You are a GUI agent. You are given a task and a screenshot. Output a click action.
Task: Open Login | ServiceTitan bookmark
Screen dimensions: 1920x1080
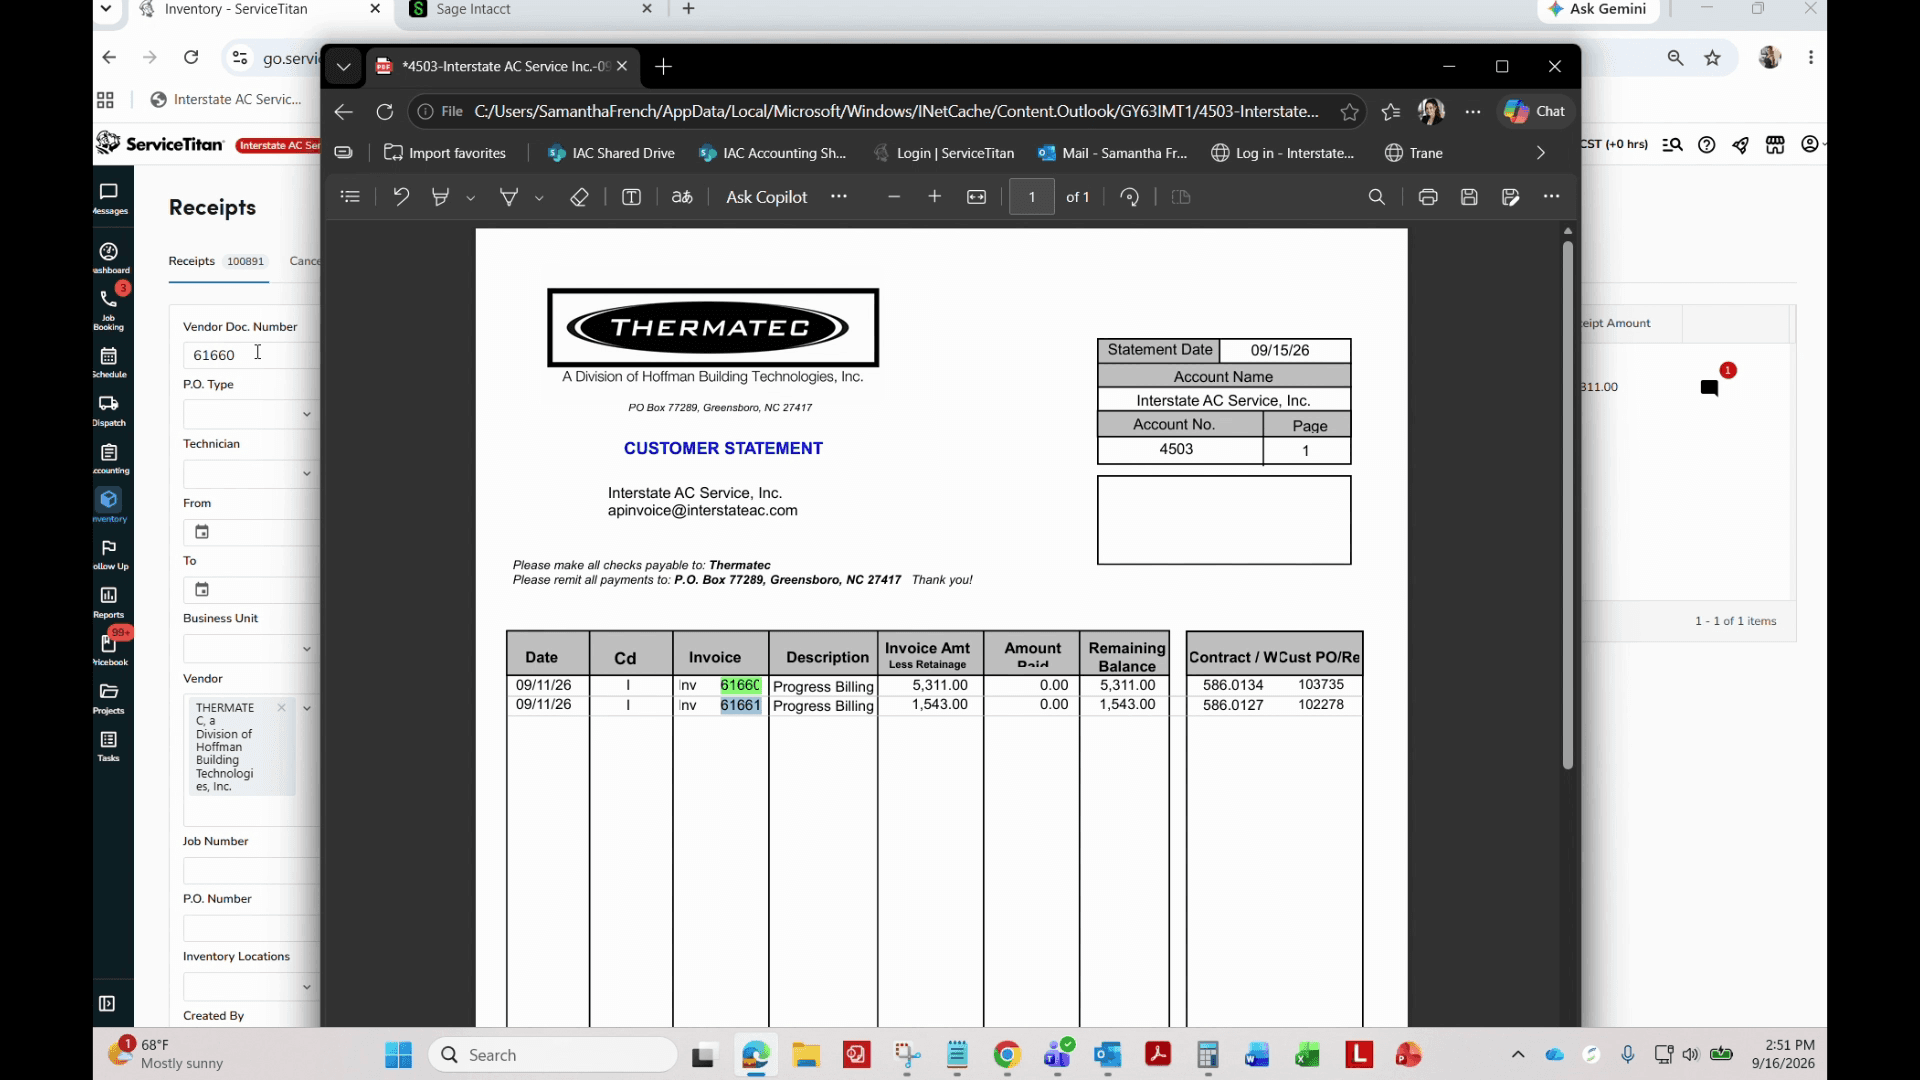coord(943,153)
